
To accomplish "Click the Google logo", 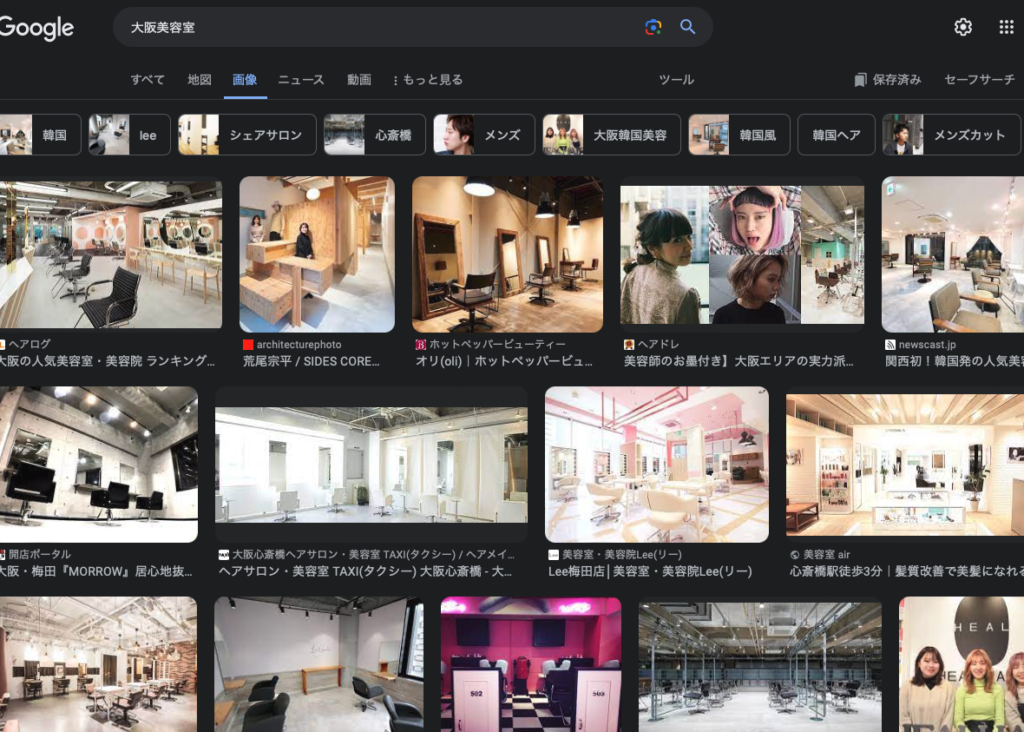I will (x=37, y=28).
